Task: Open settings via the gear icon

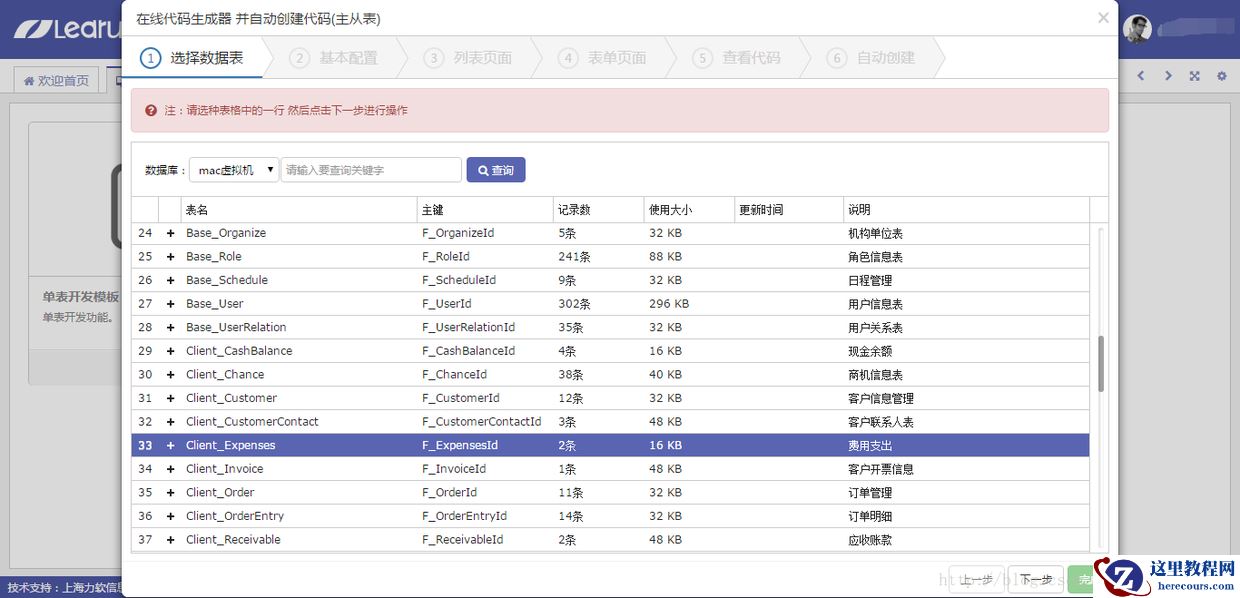Action: tap(1221, 76)
